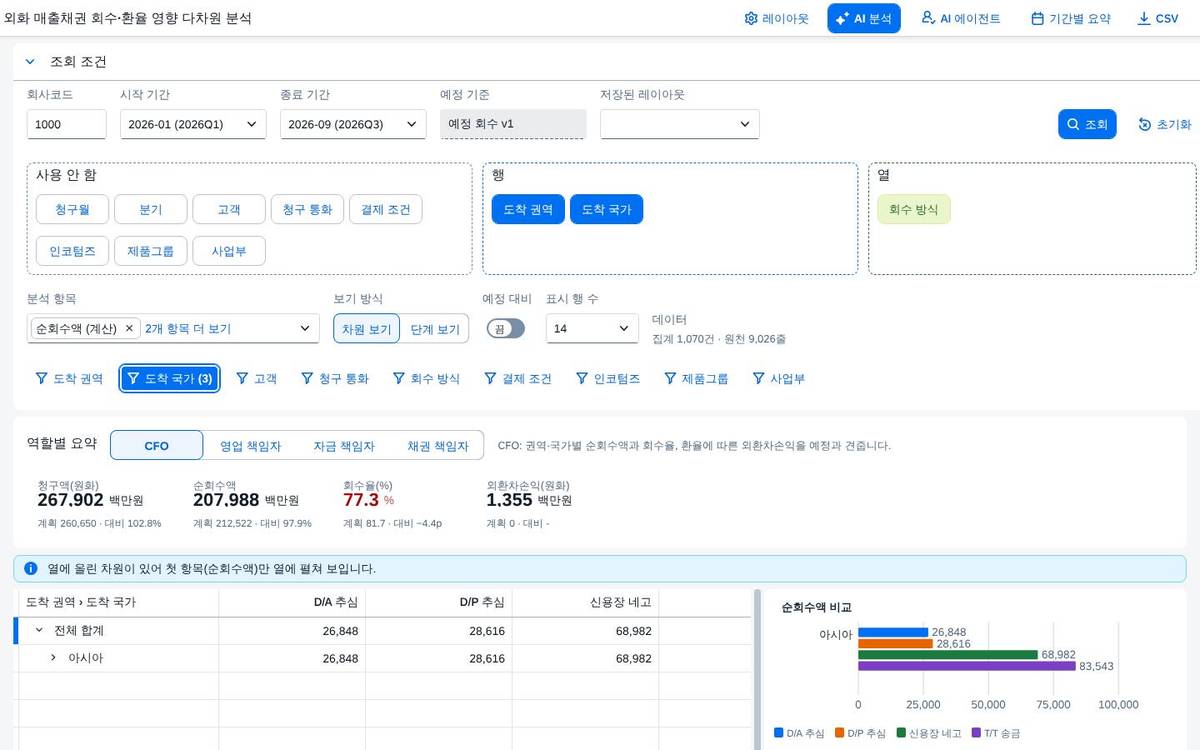Screen dimensions: 1200x750
Task: Open the 시작 기간 dropdown
Action: (193, 124)
